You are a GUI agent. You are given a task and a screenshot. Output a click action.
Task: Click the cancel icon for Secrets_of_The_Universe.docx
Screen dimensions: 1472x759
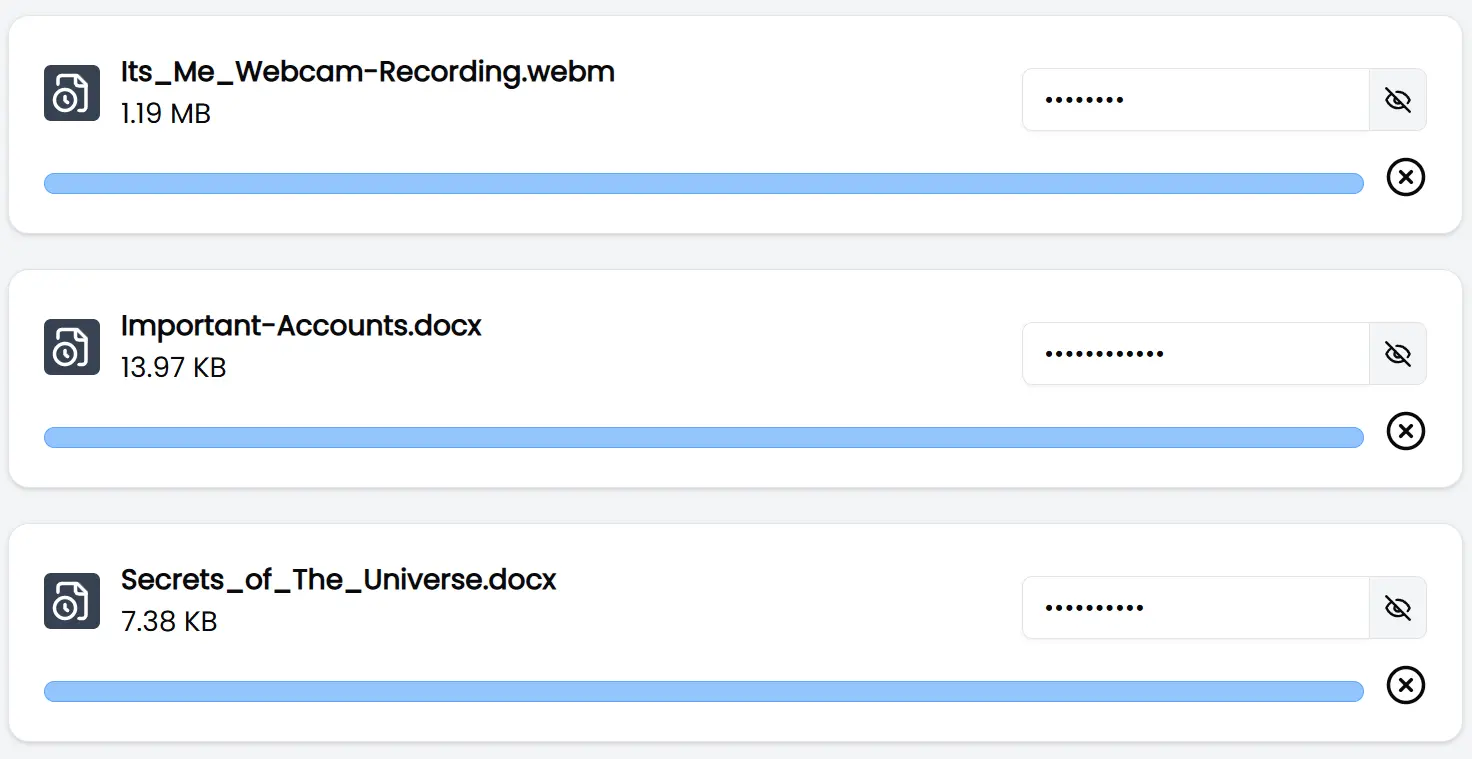pos(1405,685)
